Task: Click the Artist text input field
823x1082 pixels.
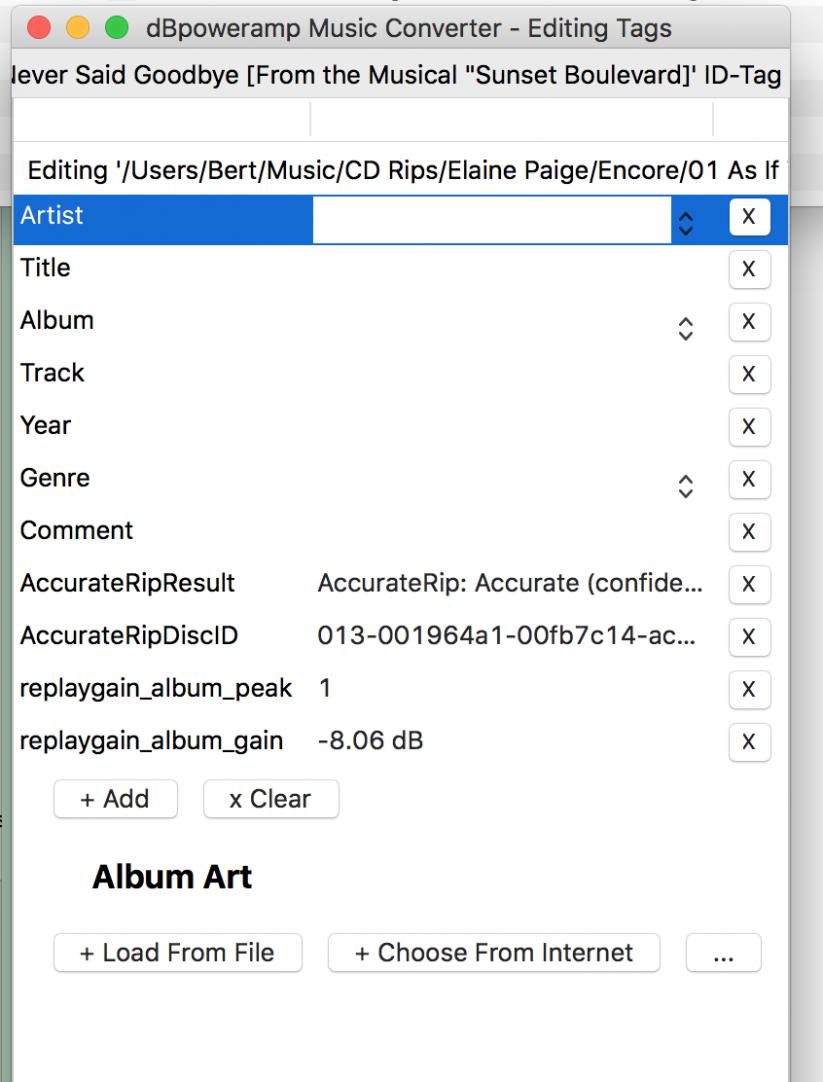Action: (491, 219)
